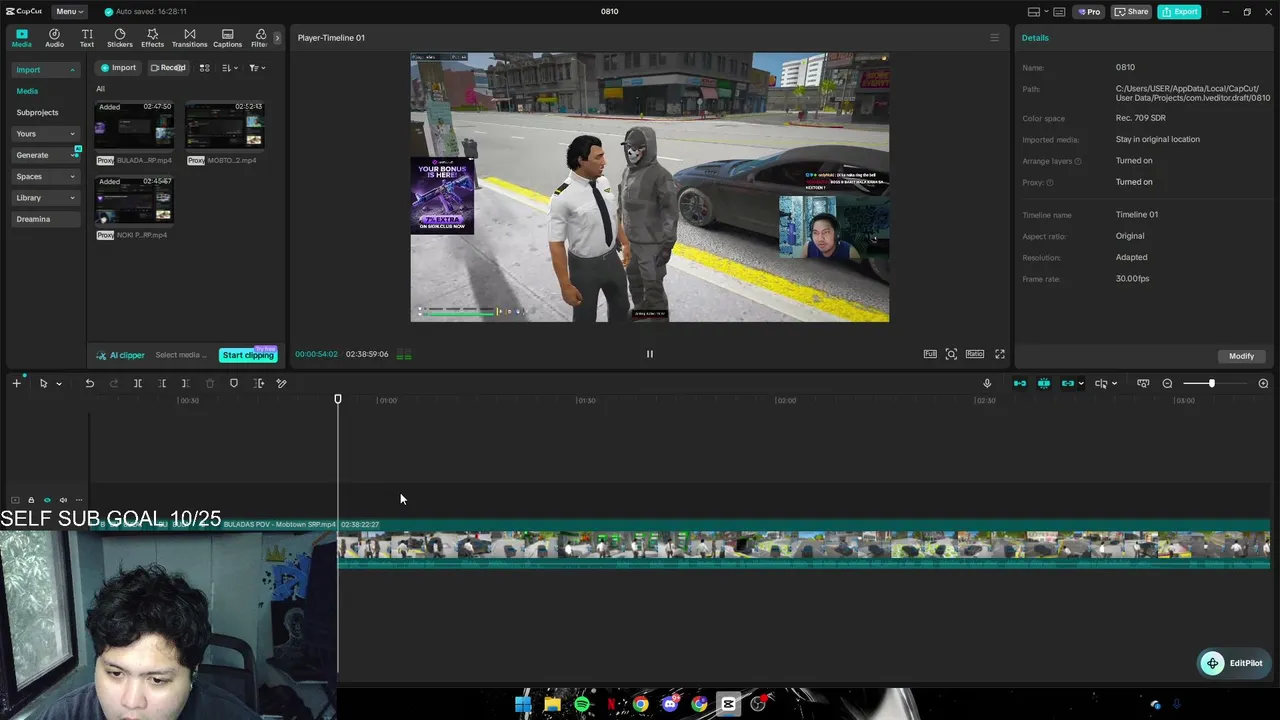This screenshot has width=1280, height=720.
Task: Open the linkage options dropdown arrow
Action: click(1081, 384)
